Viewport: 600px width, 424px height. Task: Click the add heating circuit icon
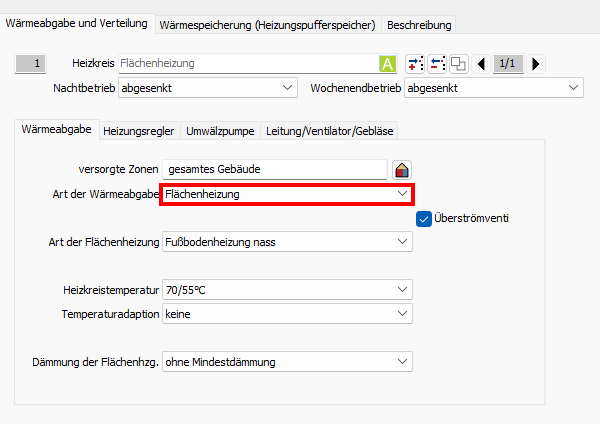416,64
